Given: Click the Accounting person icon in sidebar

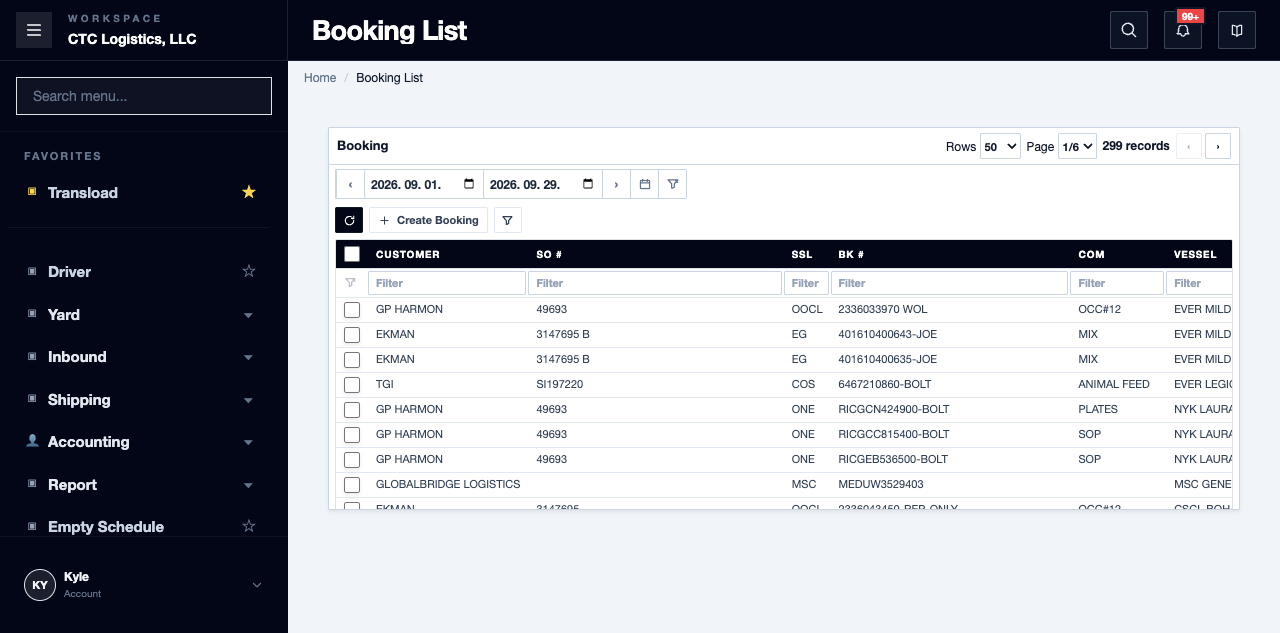Looking at the screenshot, I should 32,441.
